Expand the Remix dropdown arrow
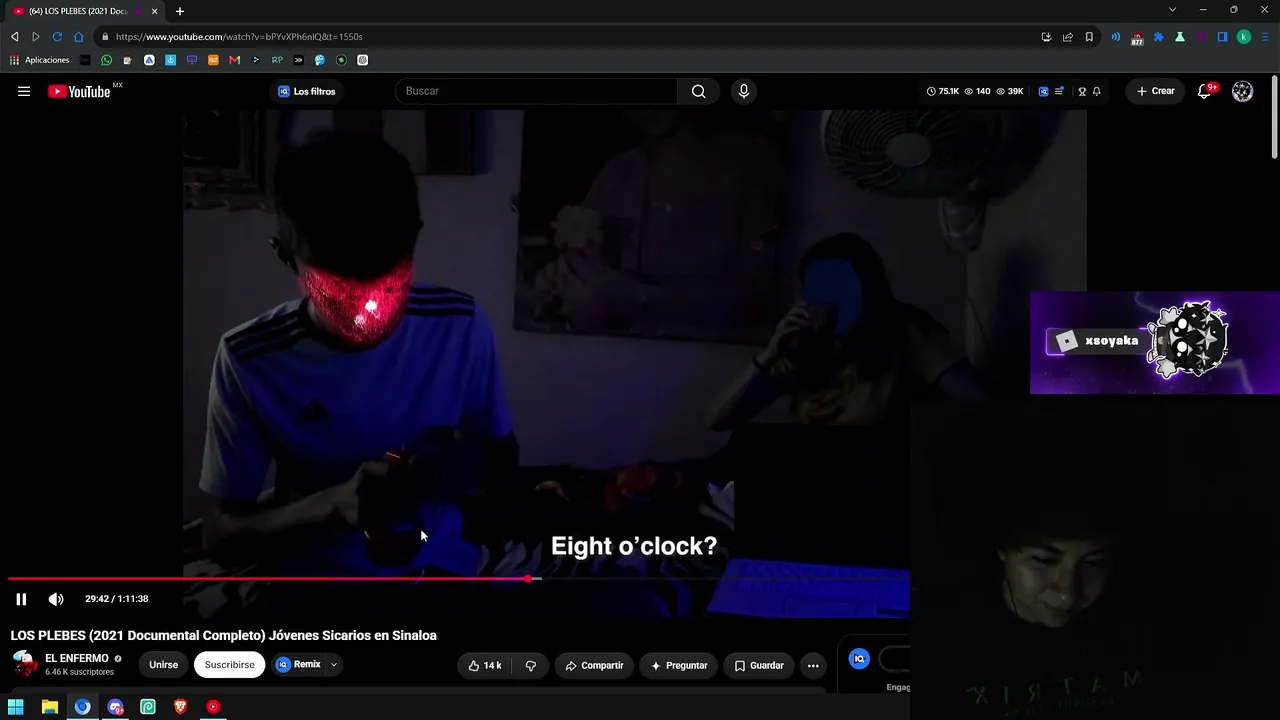This screenshot has height=720, width=1280. (x=334, y=665)
